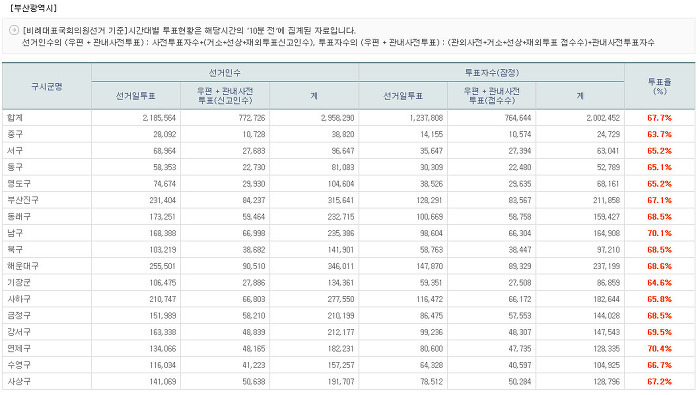Screen dimensions: 700x395
Task: Click the 68.5% turnout for 북구
Action: pyautogui.click(x=659, y=249)
